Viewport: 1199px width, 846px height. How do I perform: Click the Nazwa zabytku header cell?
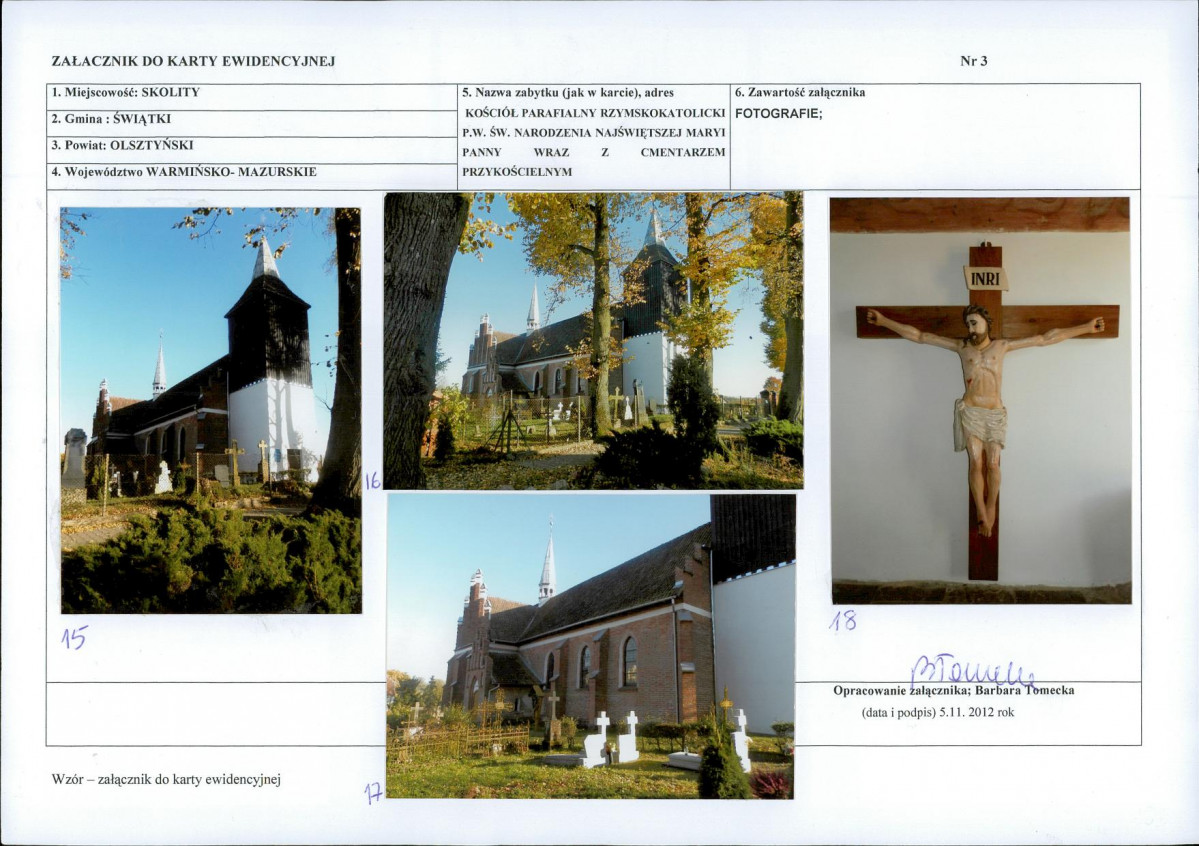pyautogui.click(x=567, y=93)
